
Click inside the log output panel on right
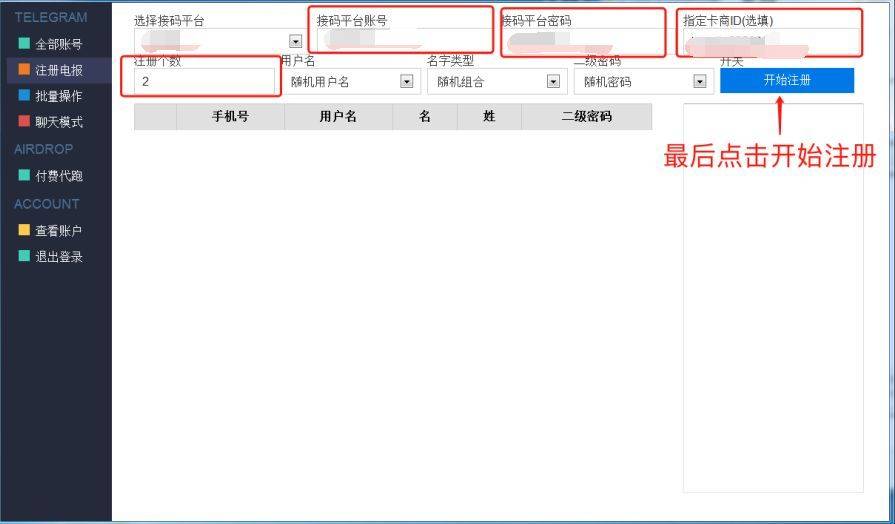click(x=773, y=297)
